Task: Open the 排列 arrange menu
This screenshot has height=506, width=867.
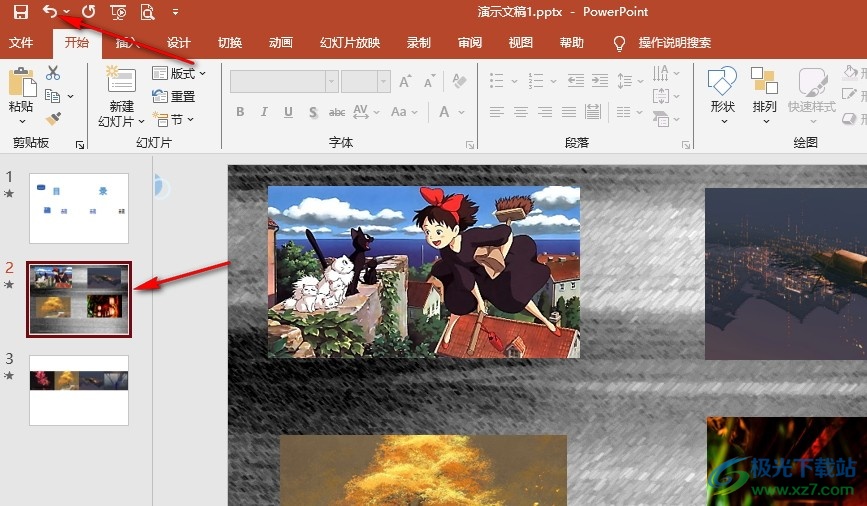Action: tap(765, 96)
